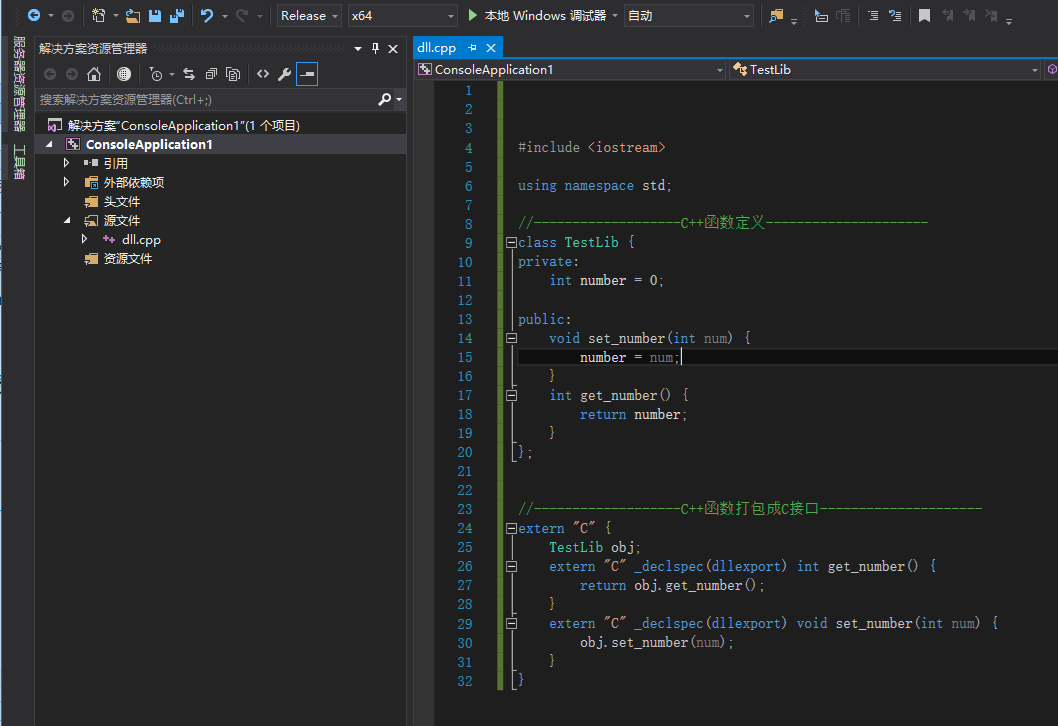Switch to the dll.cpp editor tab
This screenshot has width=1058, height=726.
coord(436,48)
